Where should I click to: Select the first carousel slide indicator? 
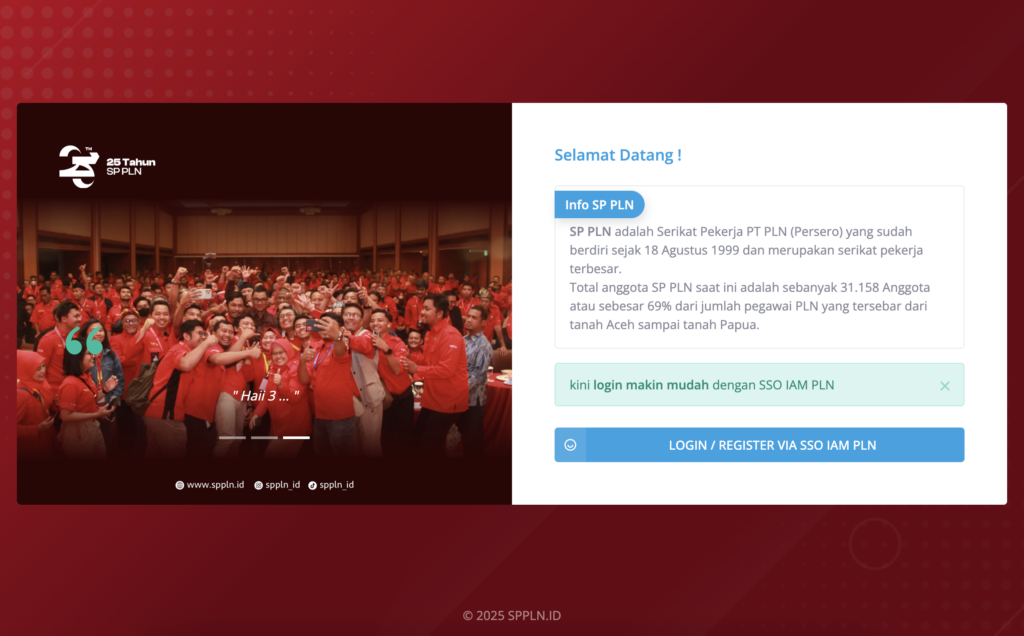pos(232,437)
